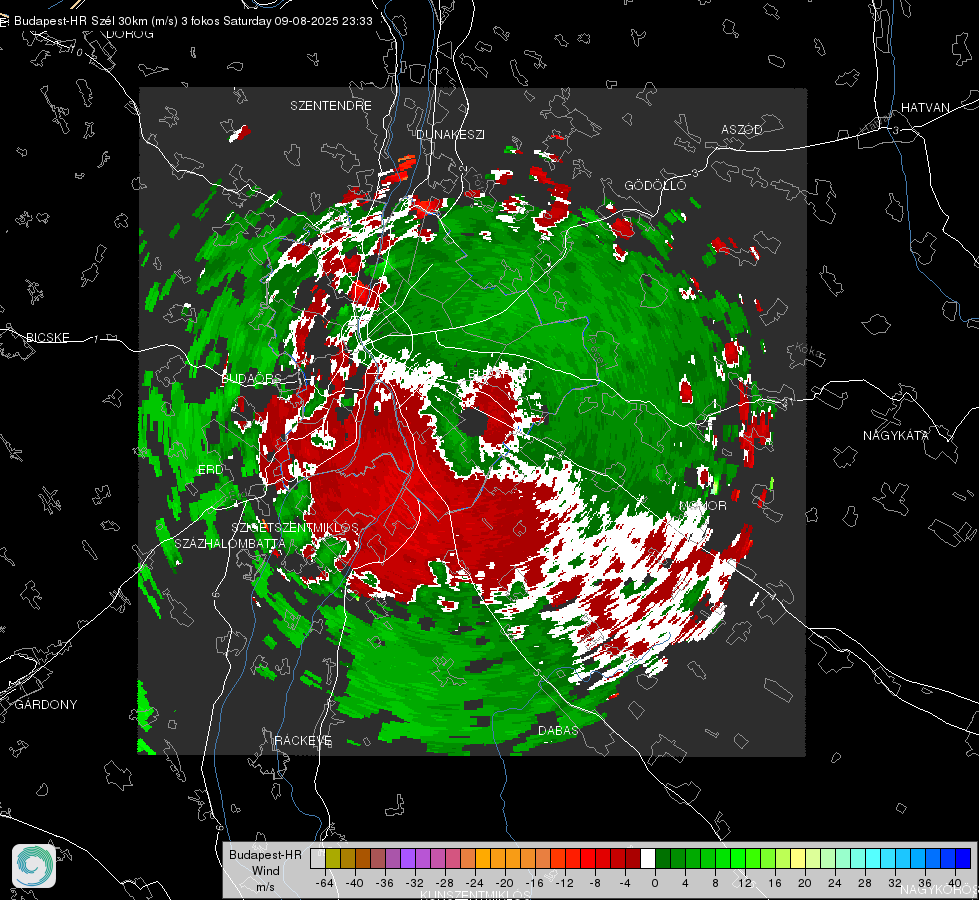Screen dimensions: 979x900
Task: Click the ÉRD town label
Action: (x=210, y=469)
